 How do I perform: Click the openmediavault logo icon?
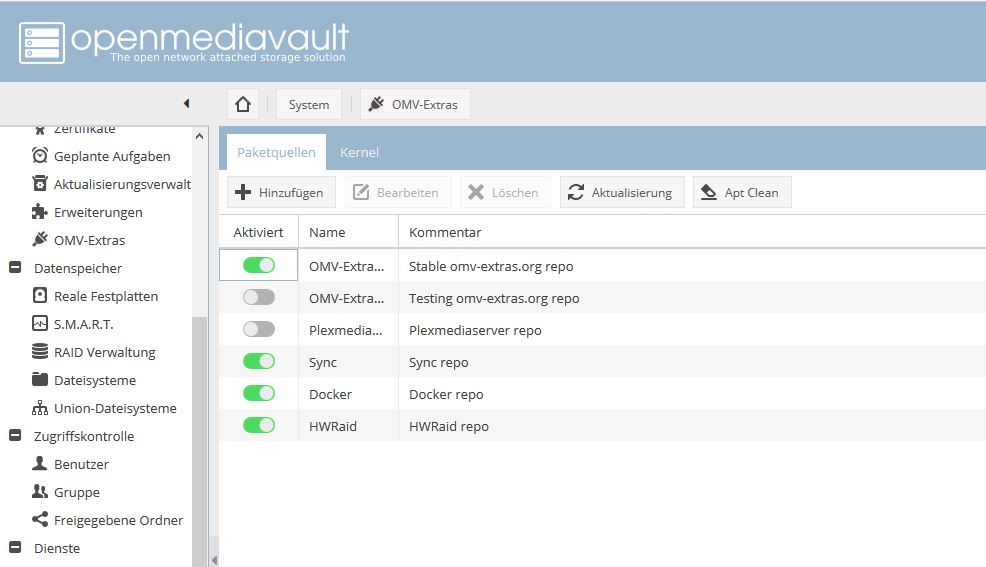(42, 43)
